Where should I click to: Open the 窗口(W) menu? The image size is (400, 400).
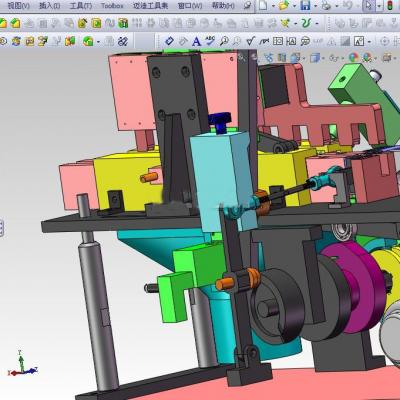click(190, 6)
